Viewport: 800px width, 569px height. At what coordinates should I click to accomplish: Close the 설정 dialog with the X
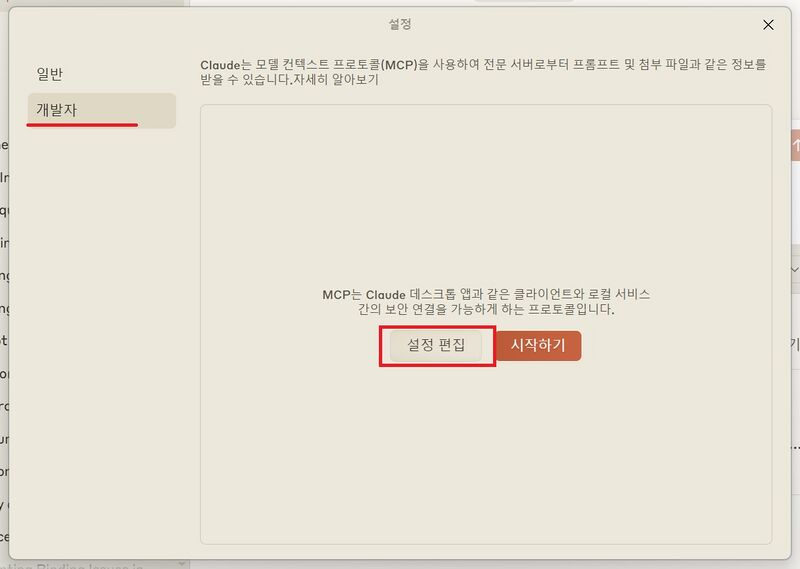tap(768, 25)
